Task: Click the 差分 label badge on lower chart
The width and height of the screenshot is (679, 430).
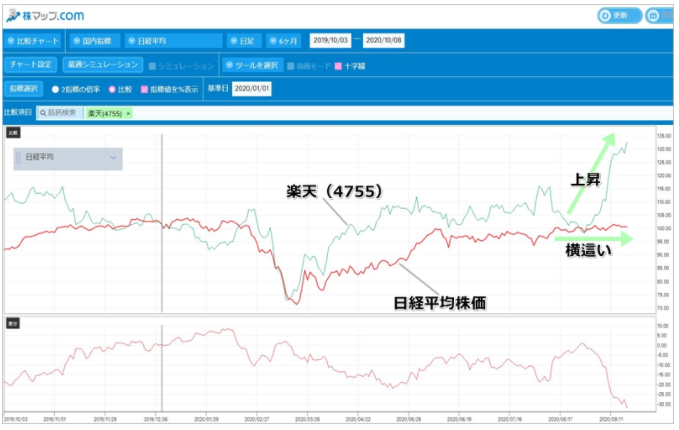Action: [13, 323]
